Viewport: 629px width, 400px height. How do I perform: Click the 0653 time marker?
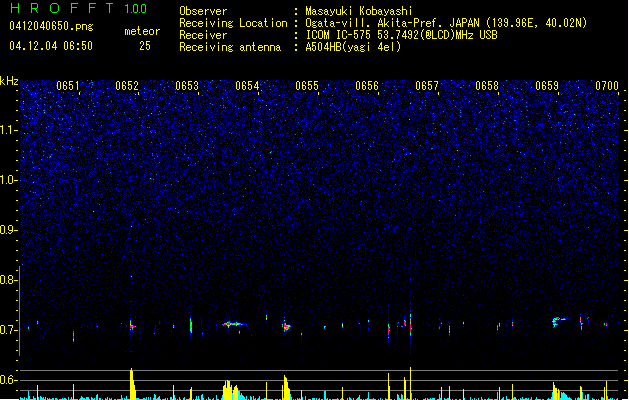click(187, 86)
